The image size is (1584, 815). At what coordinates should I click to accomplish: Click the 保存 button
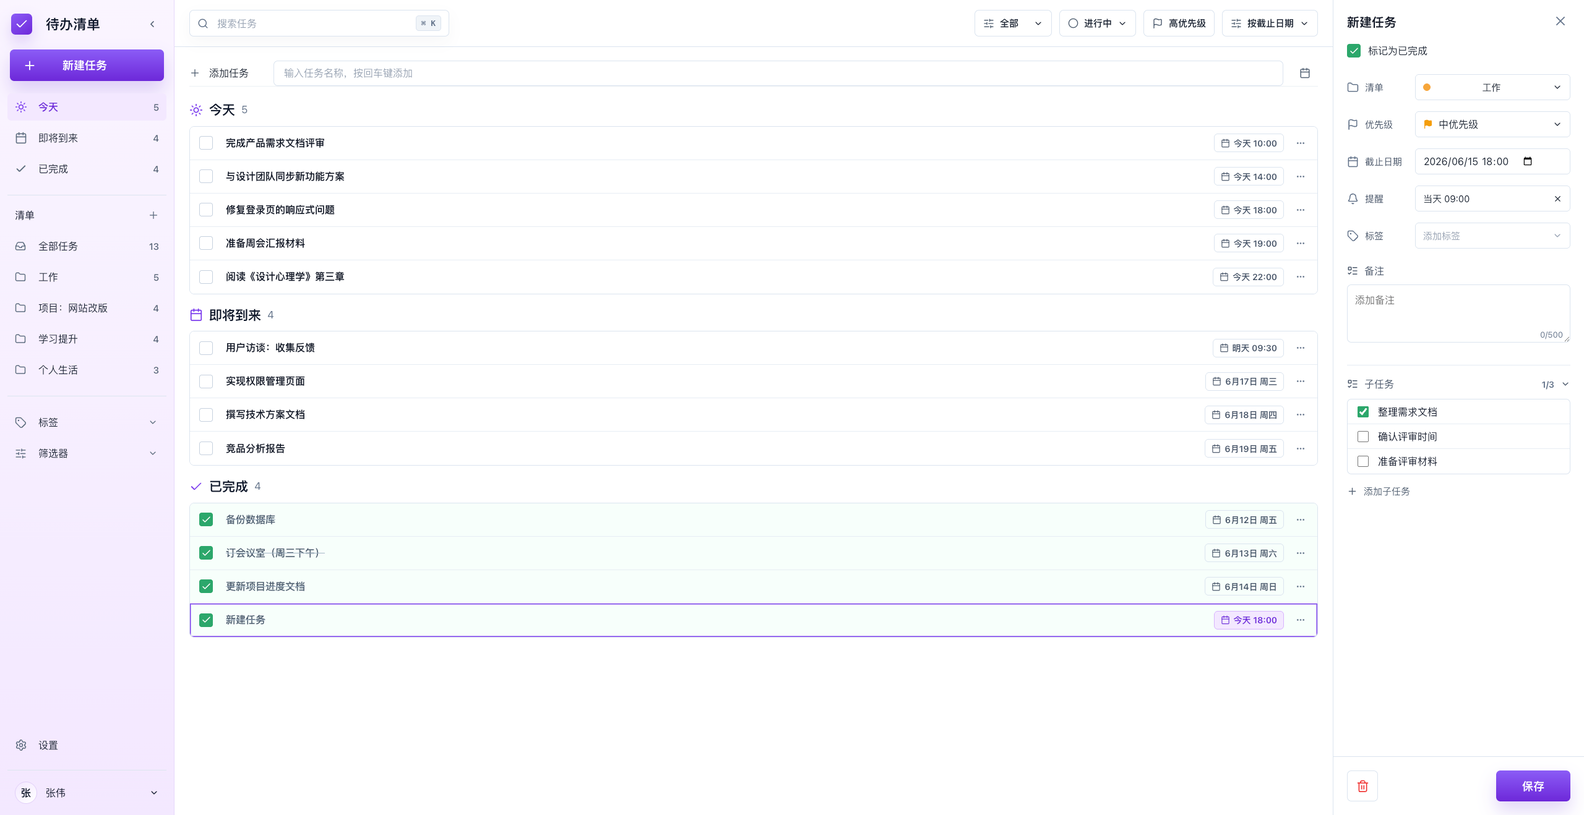pyautogui.click(x=1532, y=786)
